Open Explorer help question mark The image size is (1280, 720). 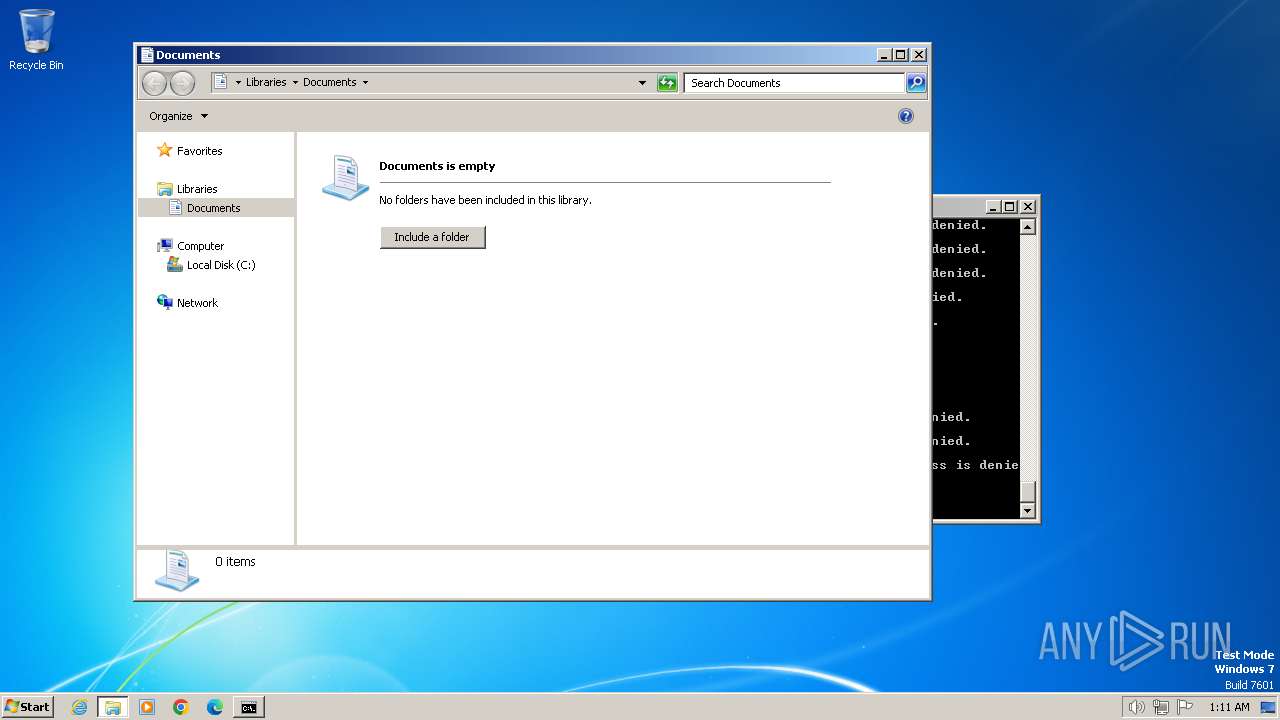pyautogui.click(x=906, y=116)
